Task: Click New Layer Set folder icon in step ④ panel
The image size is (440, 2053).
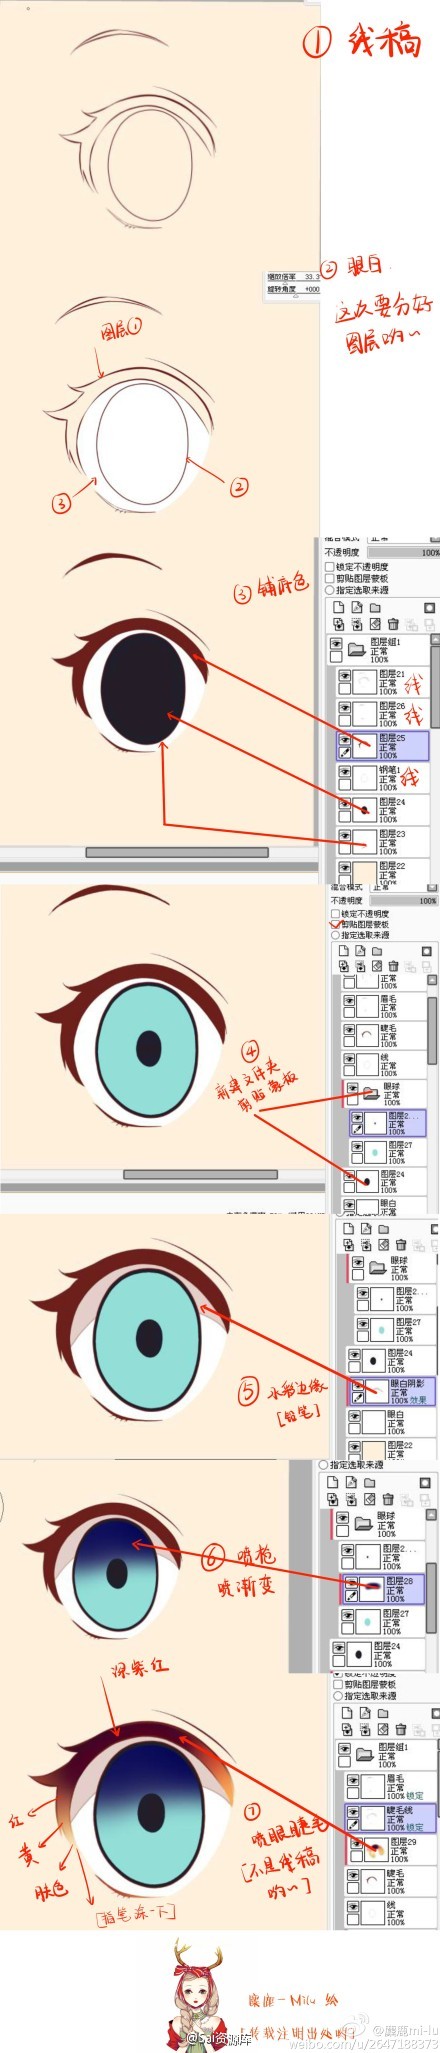Action: (x=379, y=949)
